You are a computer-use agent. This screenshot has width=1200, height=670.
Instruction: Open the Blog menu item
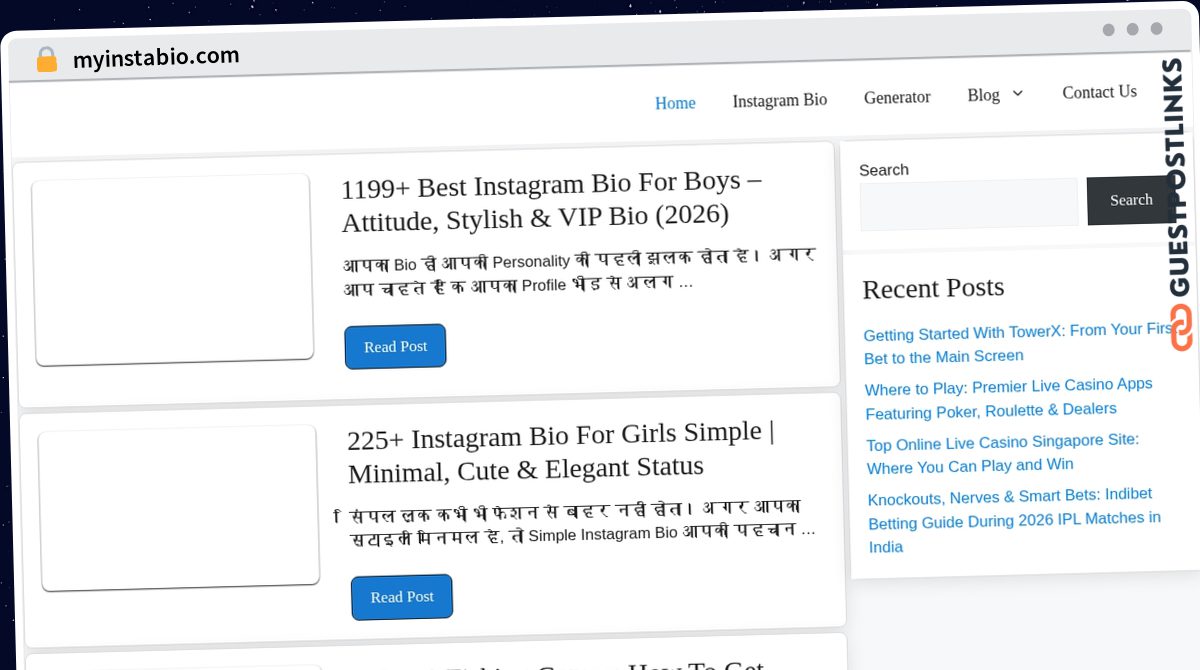[983, 95]
